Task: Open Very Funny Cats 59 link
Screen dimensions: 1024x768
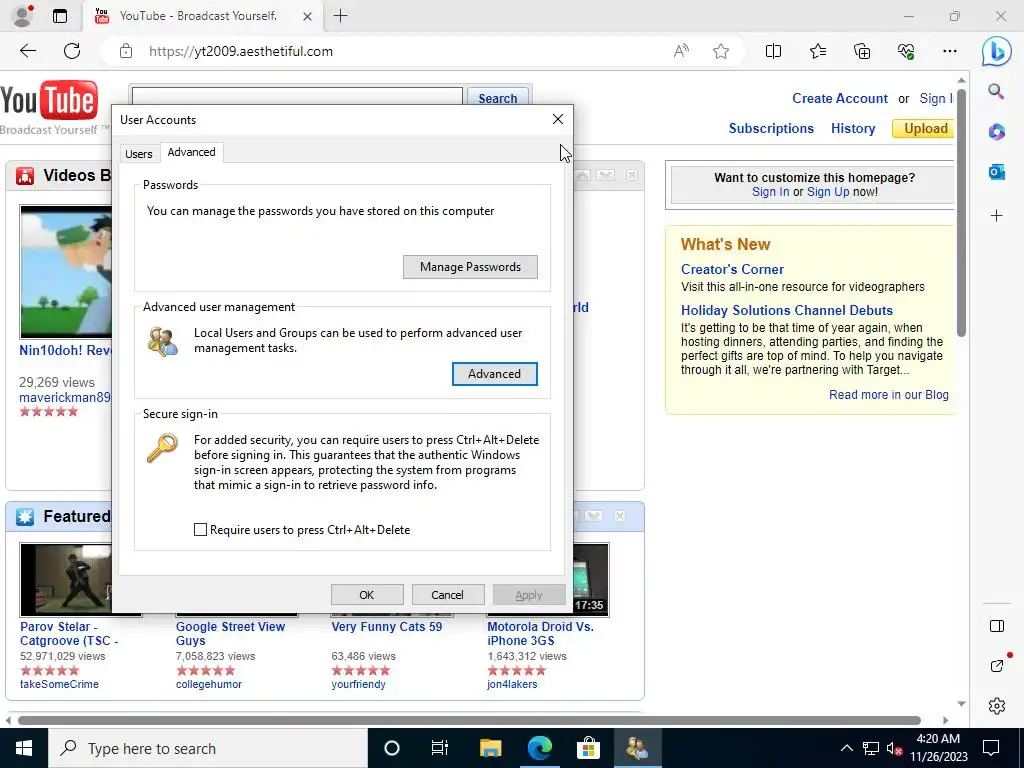Action: [x=387, y=627]
